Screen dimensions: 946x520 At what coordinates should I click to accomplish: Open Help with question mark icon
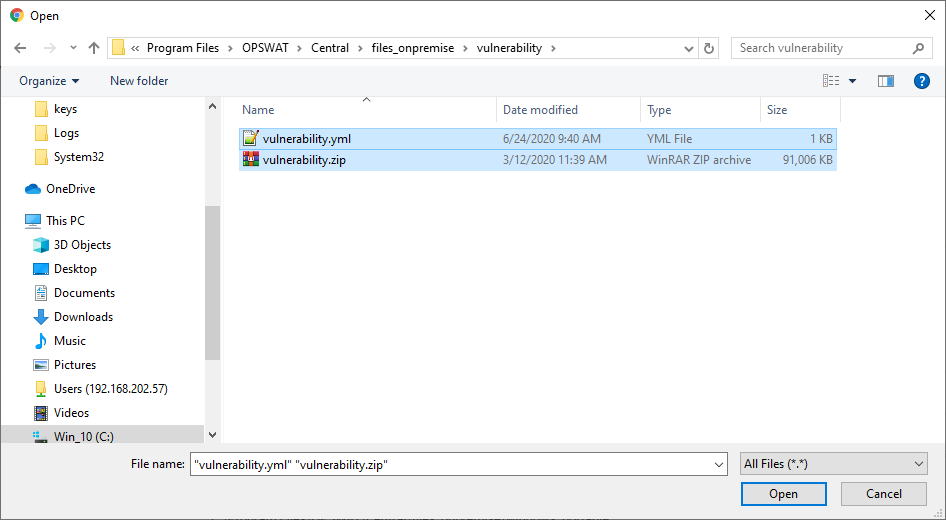(x=922, y=81)
